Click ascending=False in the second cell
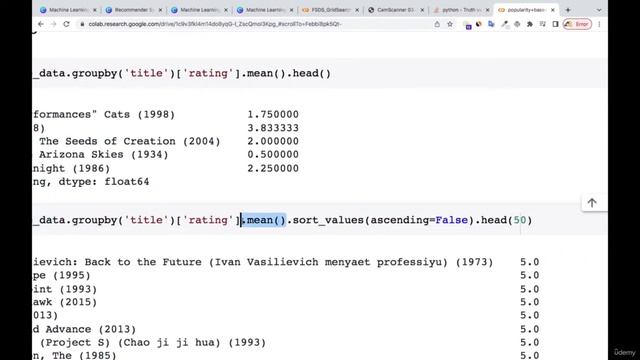 (419, 220)
